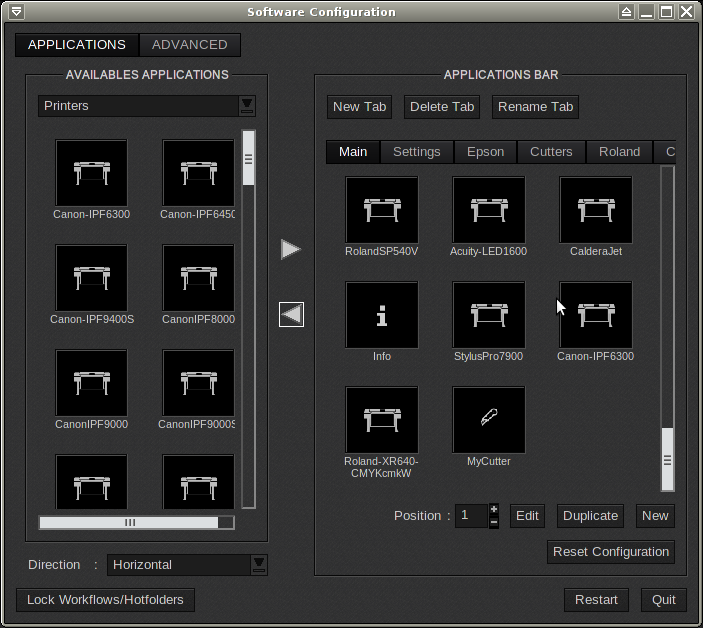Switch to the ADVANCED tab
This screenshot has width=703, height=628.
tap(190, 45)
